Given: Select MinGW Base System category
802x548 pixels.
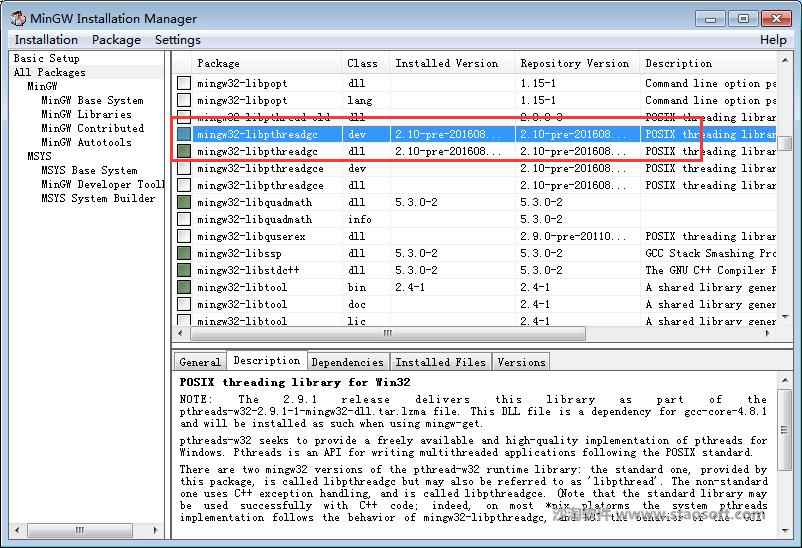Looking at the screenshot, I should point(92,100).
